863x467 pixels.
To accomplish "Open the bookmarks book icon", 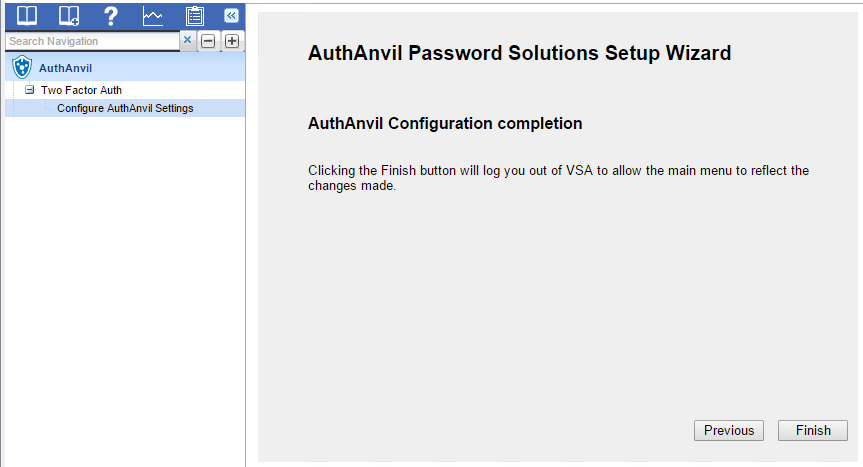I will (27, 15).
